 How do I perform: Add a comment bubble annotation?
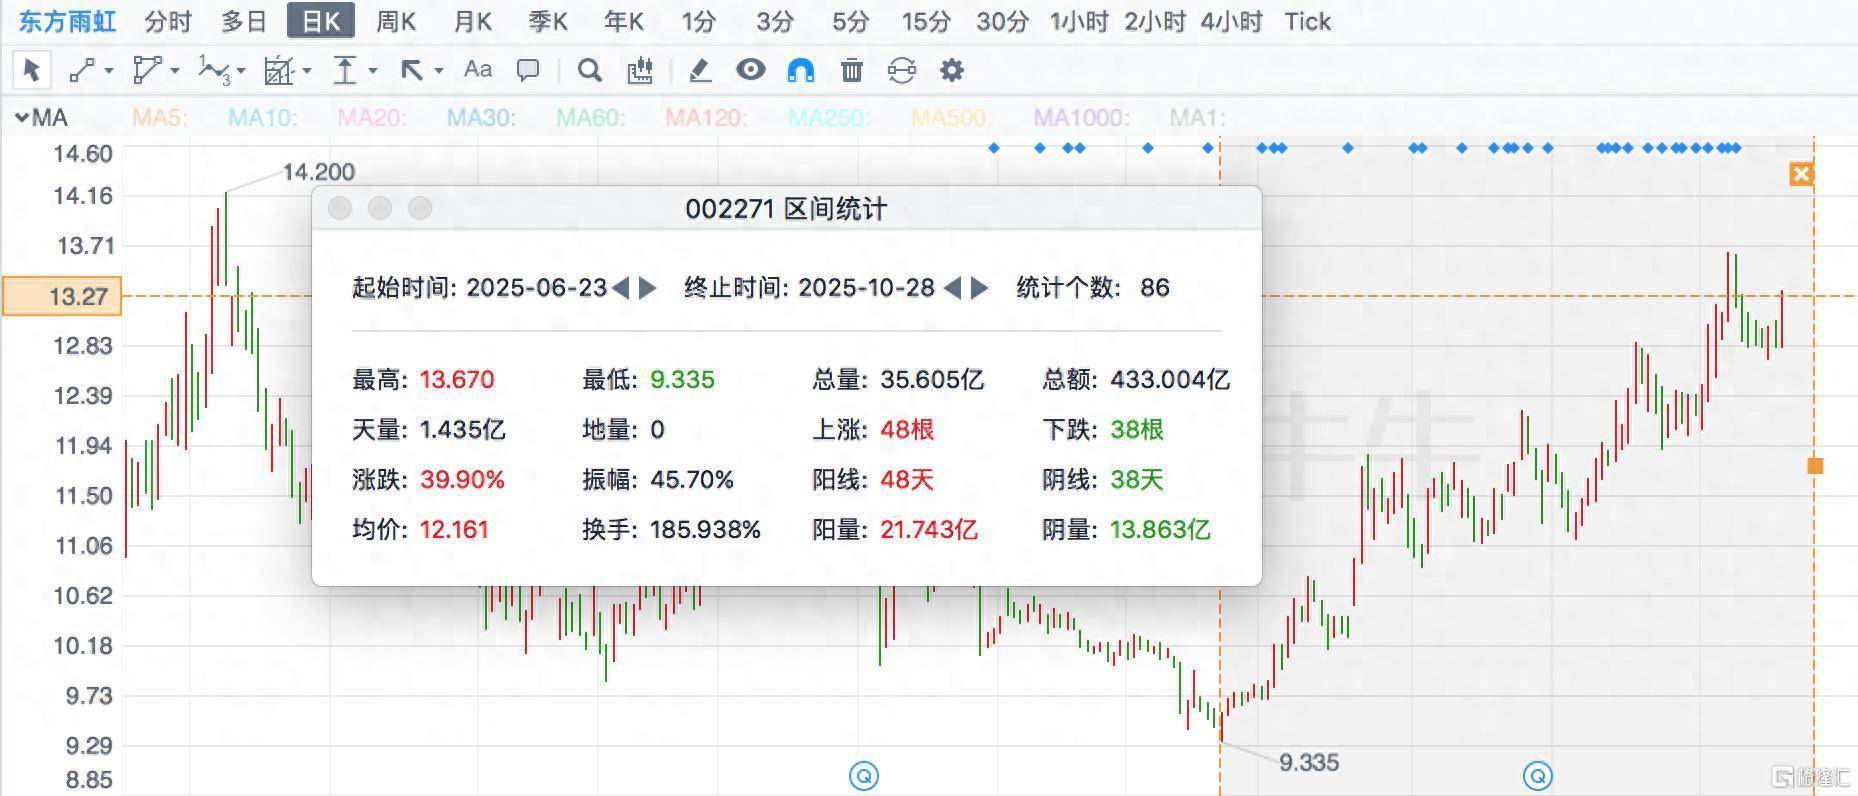(528, 70)
